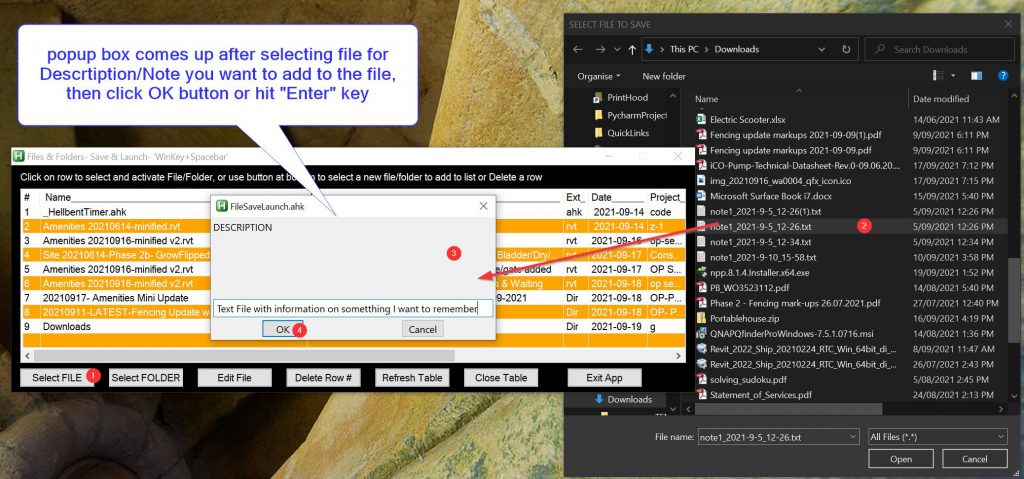Refresh the Downloads folder location
Image resolution: width=1024 pixels, height=479 pixels.
pyautogui.click(x=846, y=49)
